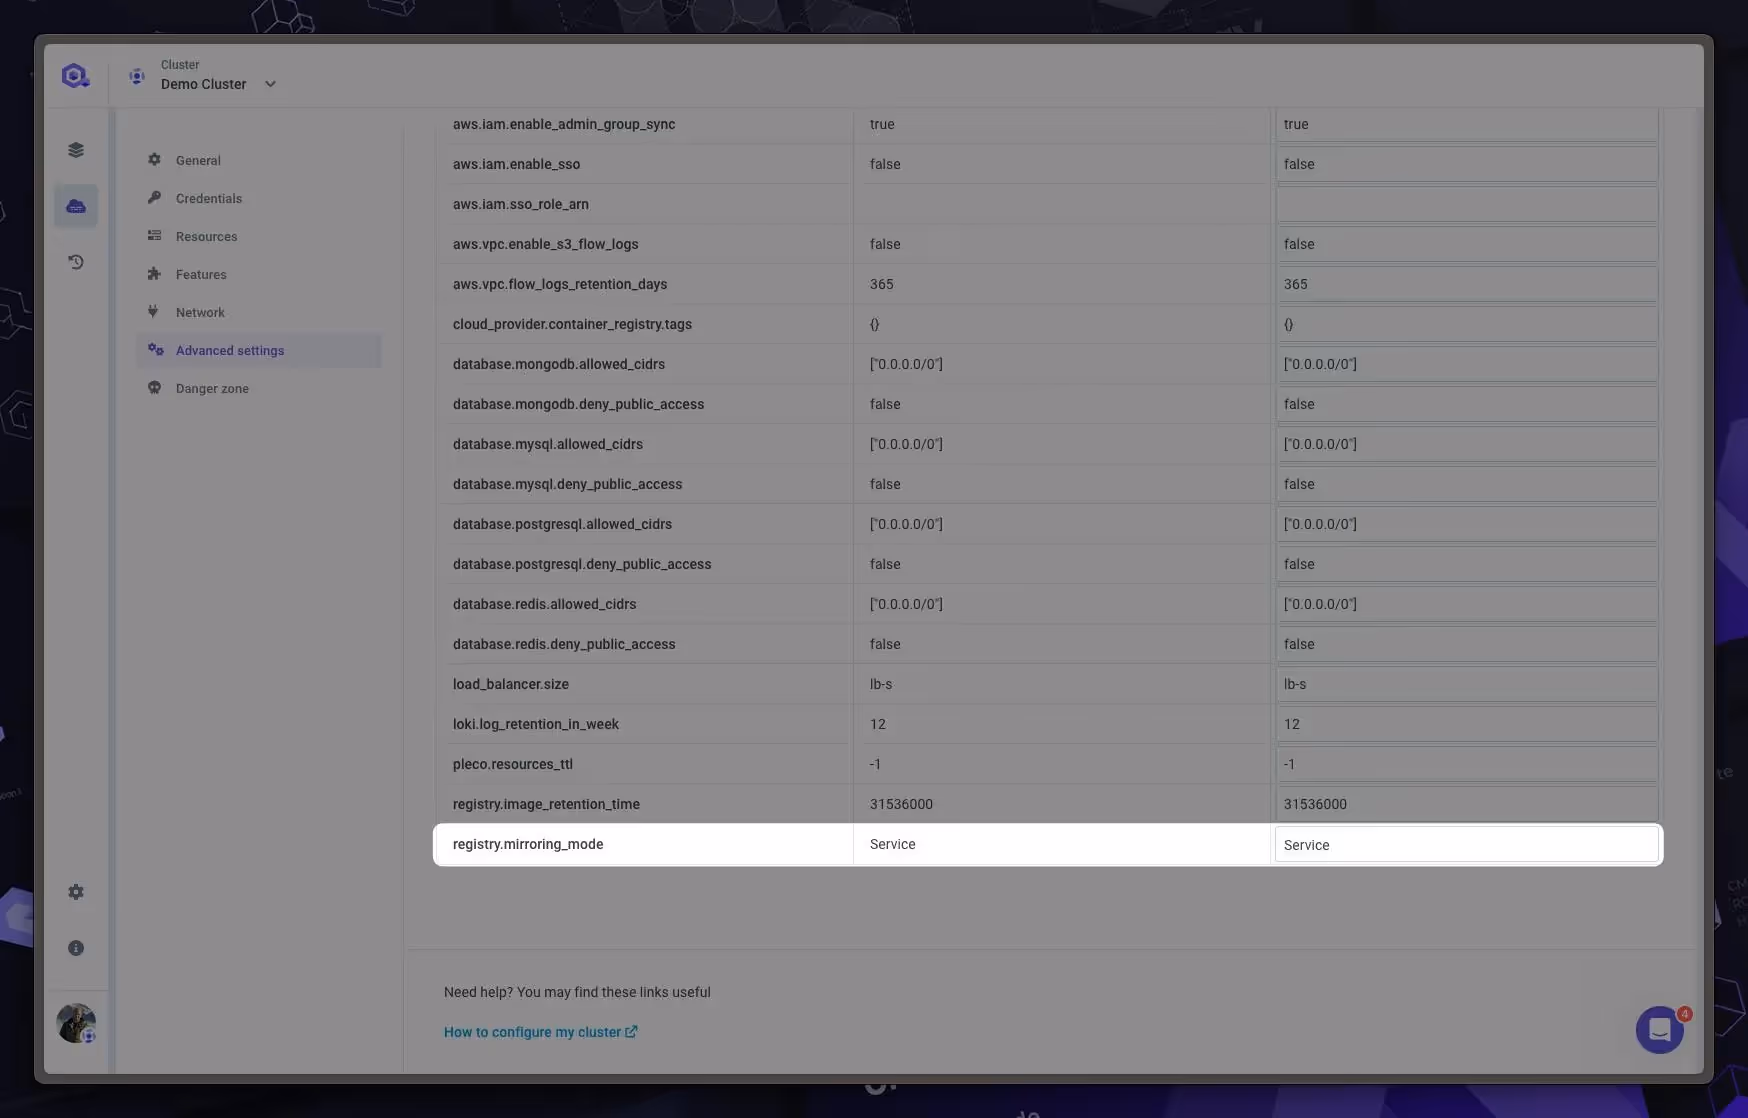Open the settings gear at the bottom rail

76,891
